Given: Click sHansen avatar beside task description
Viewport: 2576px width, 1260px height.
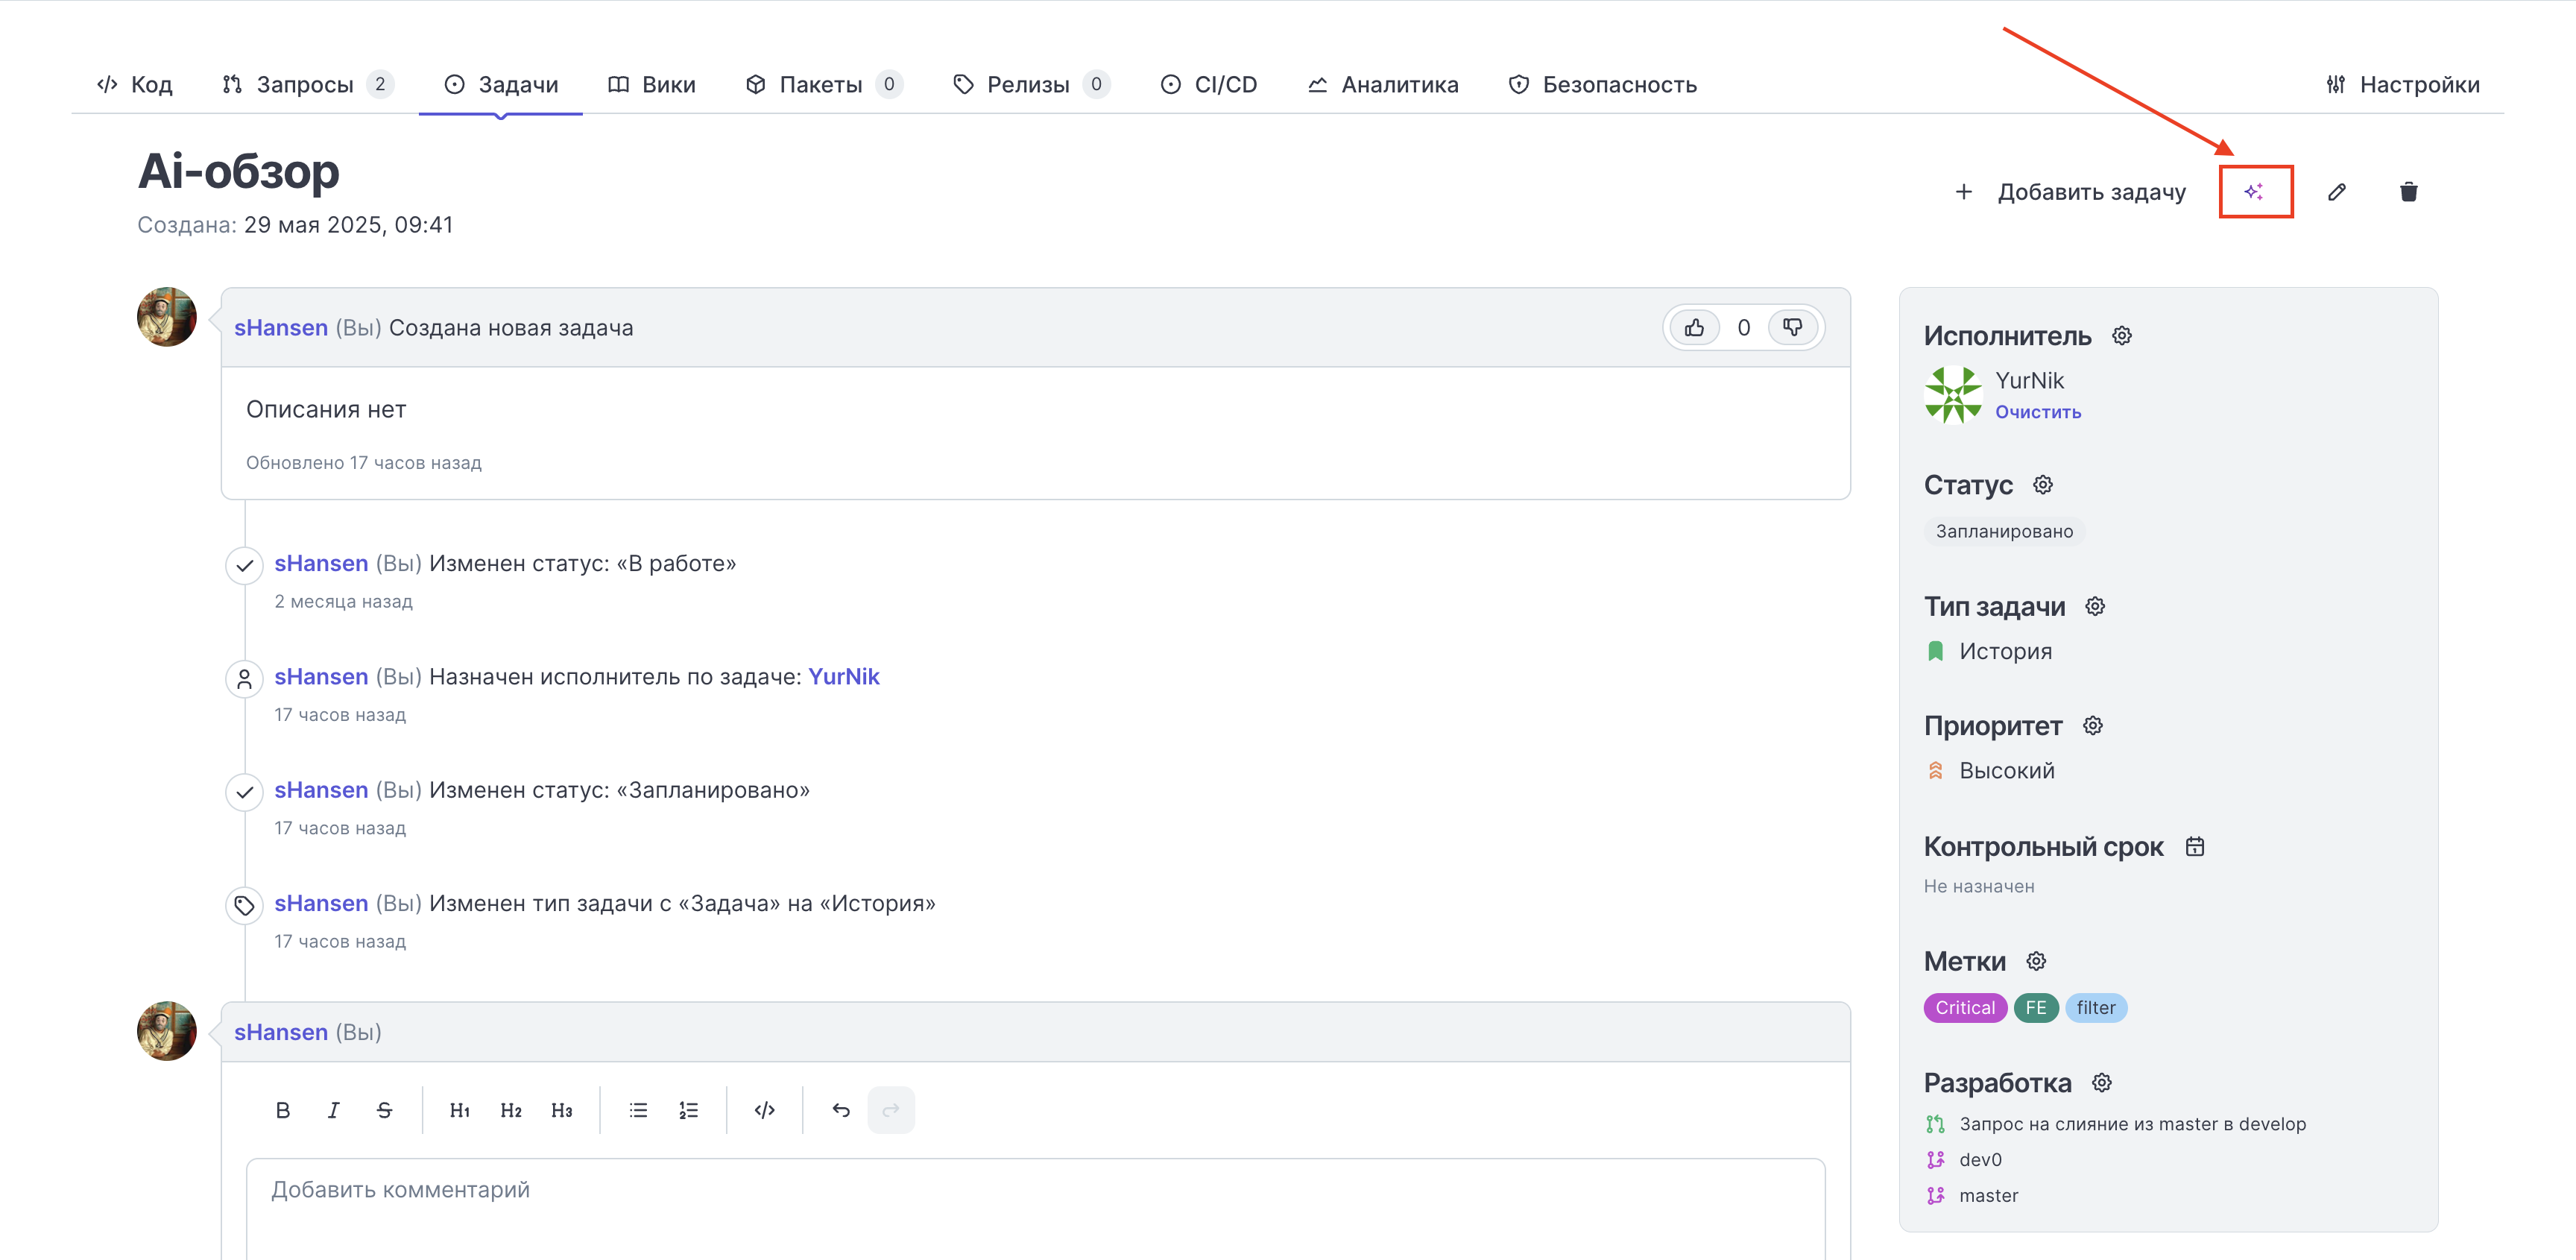Looking at the screenshot, I should pos(167,317).
